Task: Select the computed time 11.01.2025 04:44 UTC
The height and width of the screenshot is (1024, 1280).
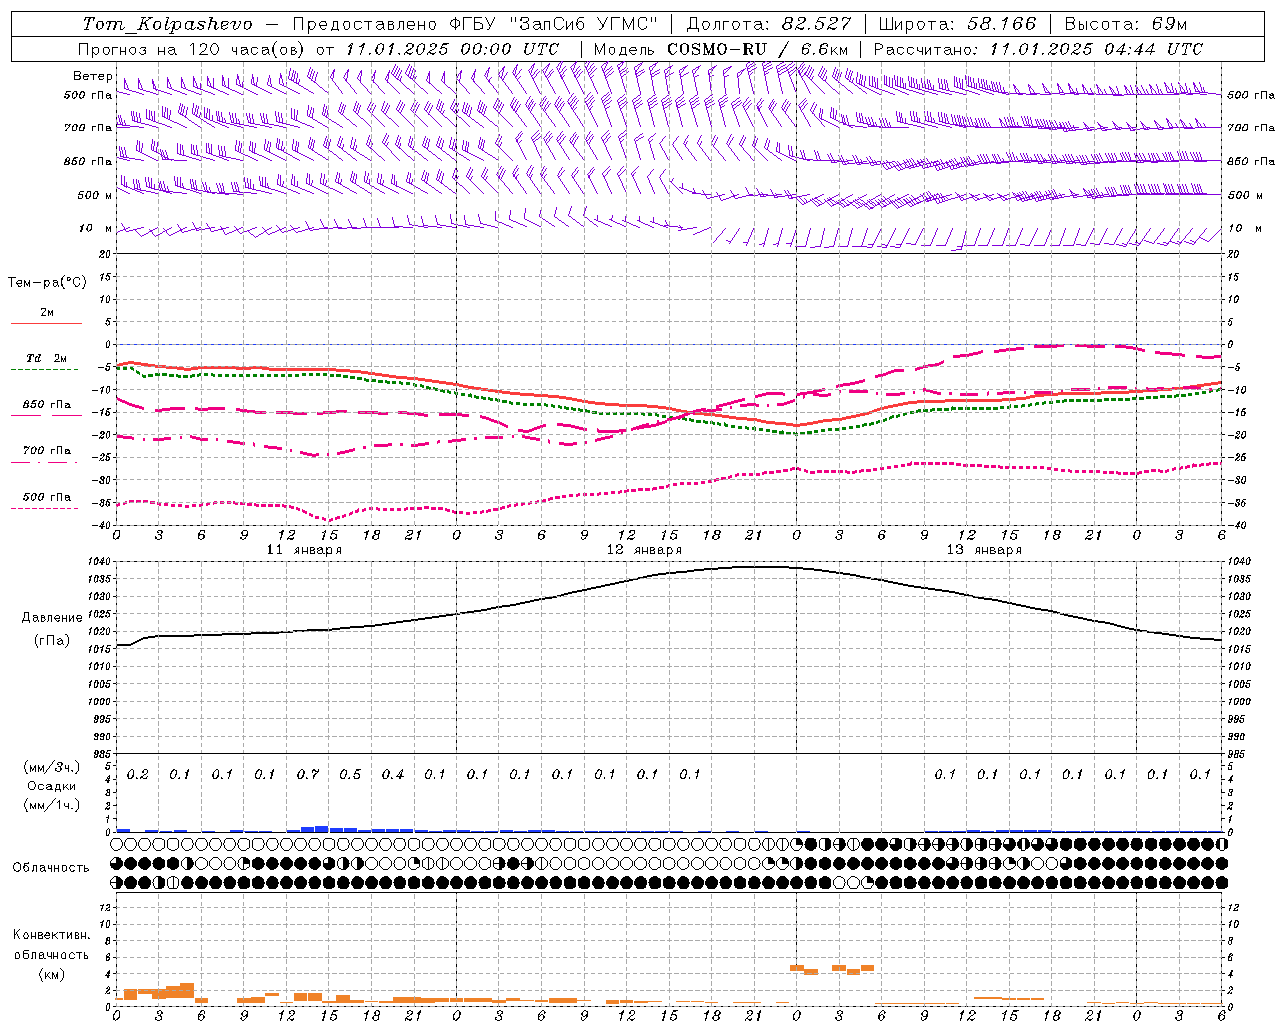Action: tap(1096, 49)
